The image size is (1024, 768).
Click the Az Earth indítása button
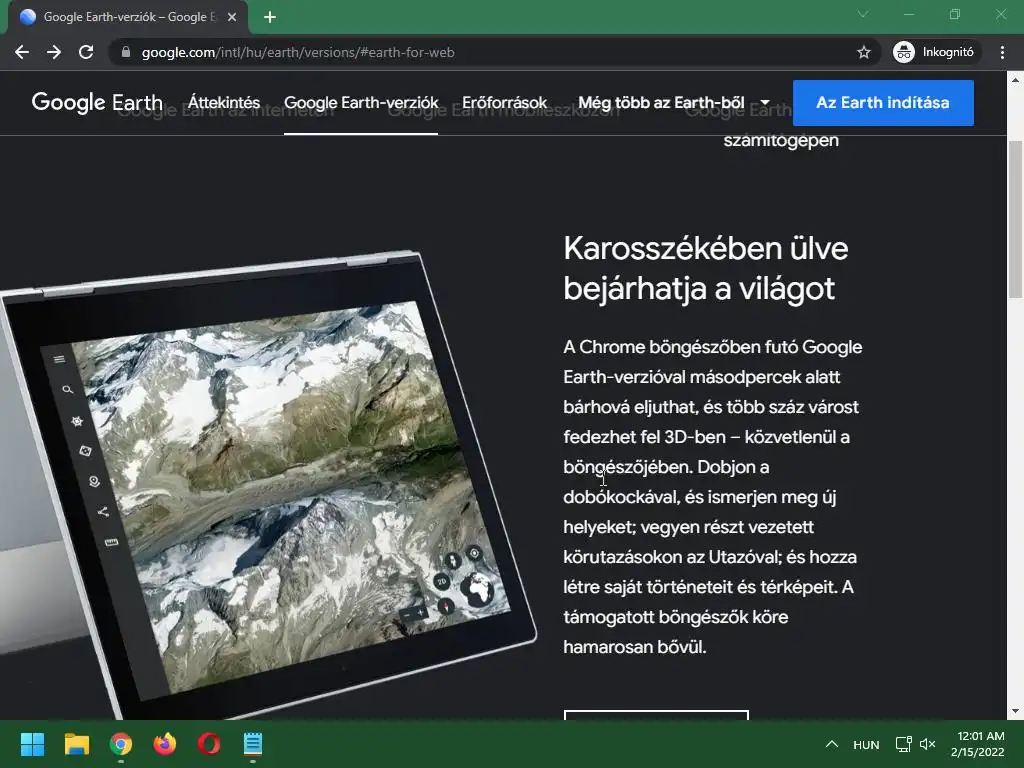tap(883, 103)
